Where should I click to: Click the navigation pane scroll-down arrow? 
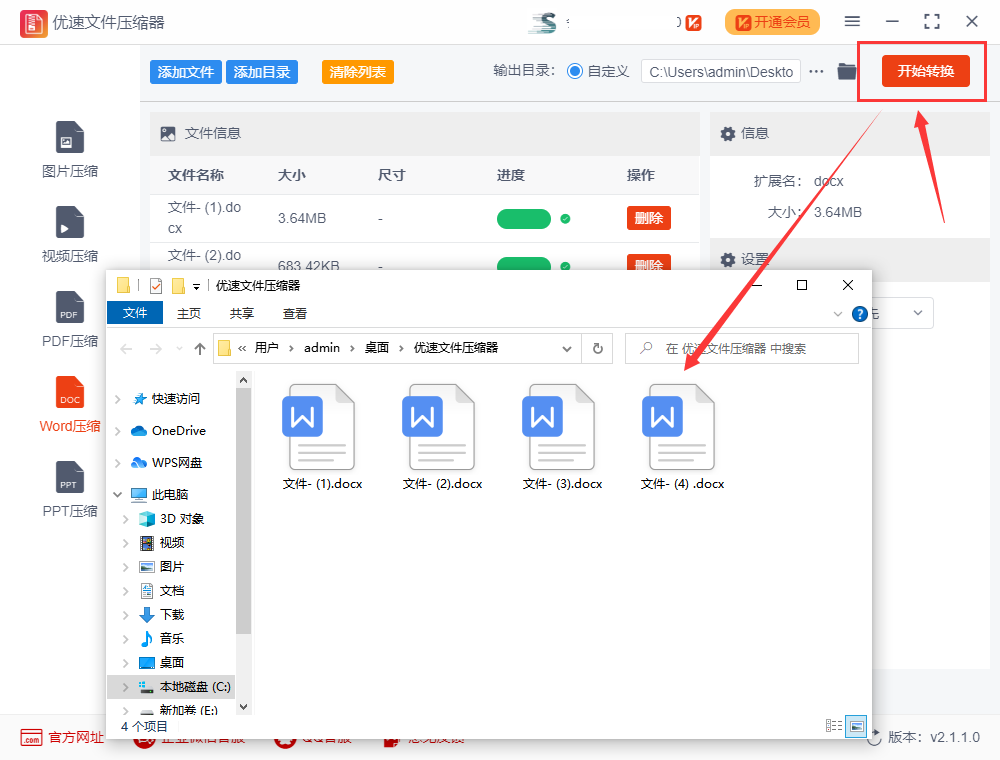tap(243, 706)
